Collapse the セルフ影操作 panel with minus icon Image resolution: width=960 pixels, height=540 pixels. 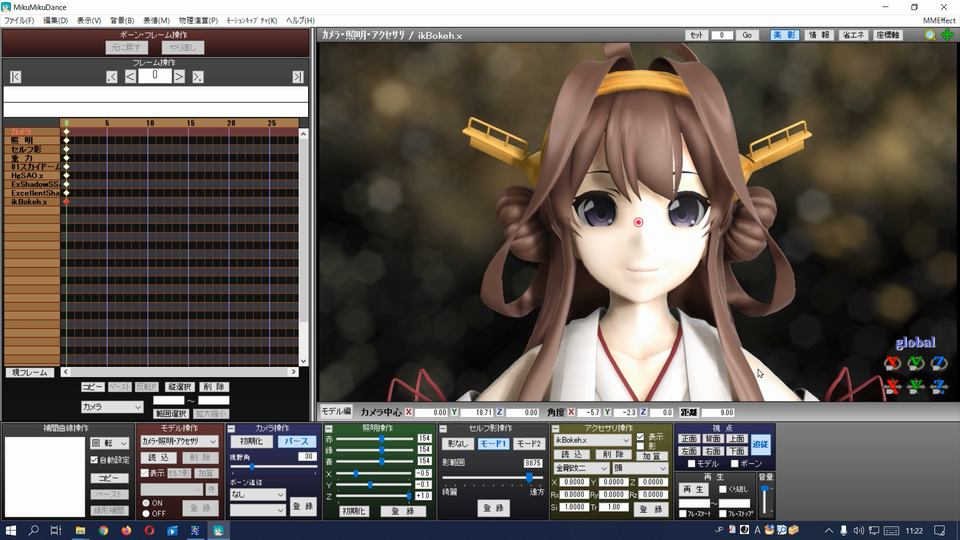443,429
